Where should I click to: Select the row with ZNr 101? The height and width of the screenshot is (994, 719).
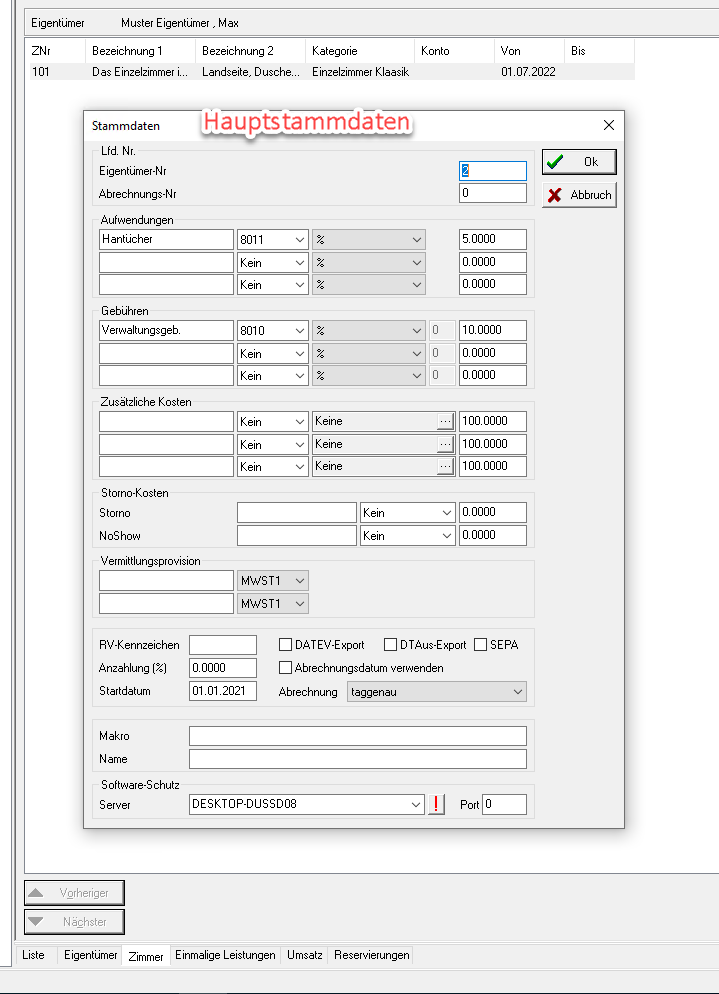(330, 72)
